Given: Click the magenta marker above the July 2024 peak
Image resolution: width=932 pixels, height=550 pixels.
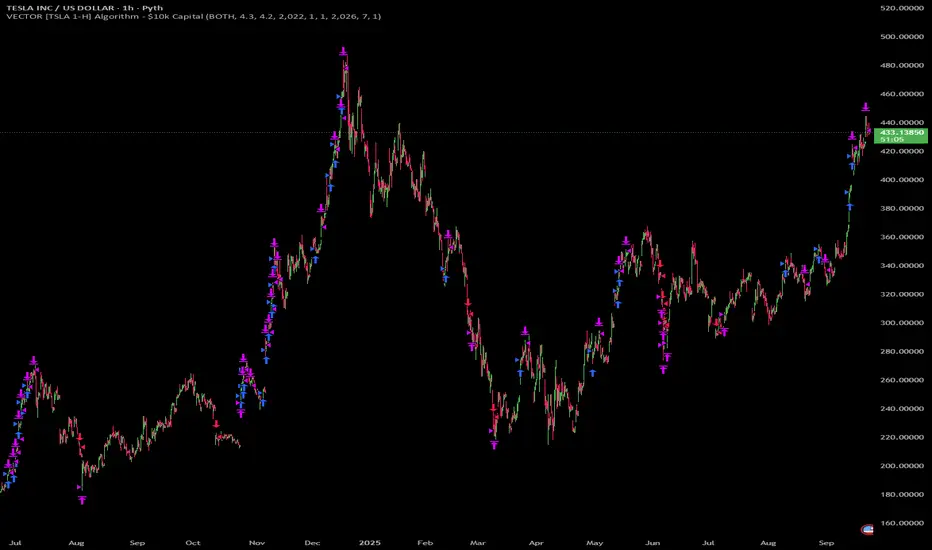Looking at the screenshot, I should (33, 360).
